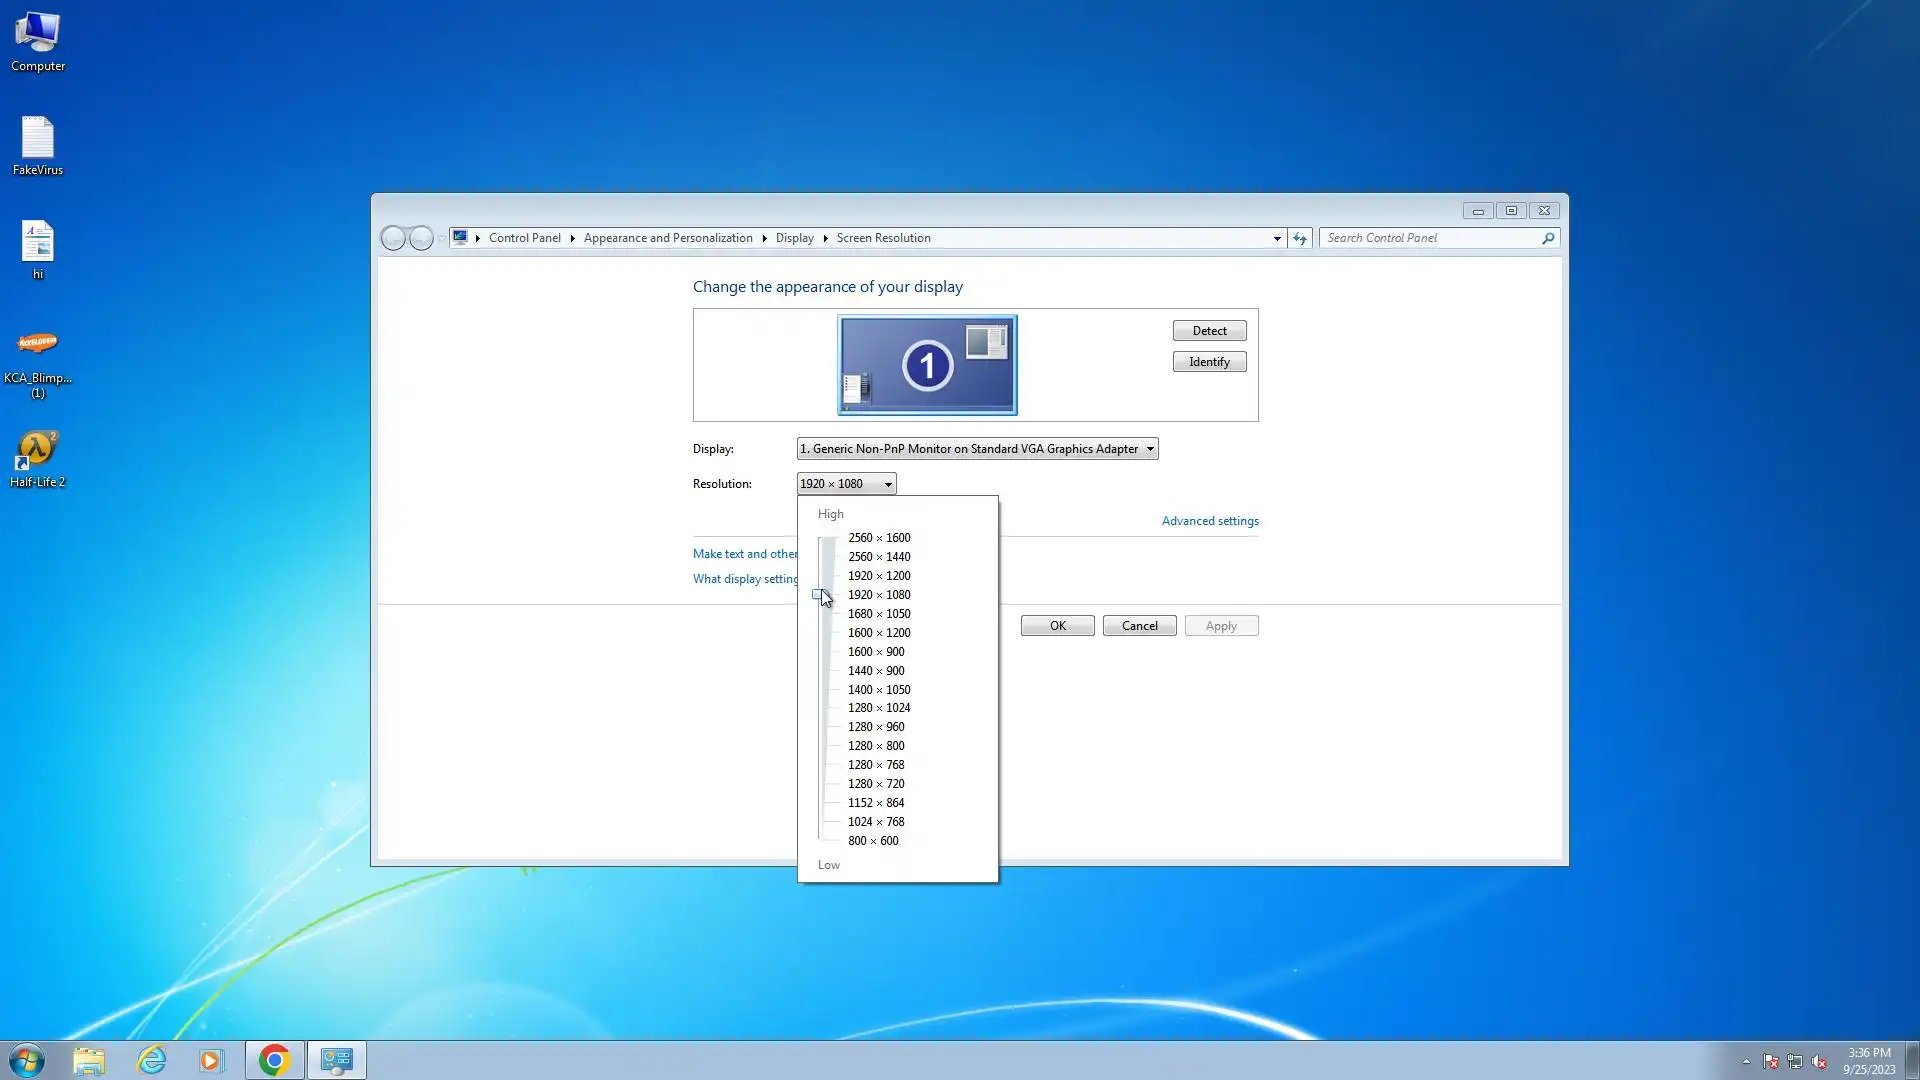Click the refresh icon in the address bar
This screenshot has width=1920, height=1080.
1299,238
